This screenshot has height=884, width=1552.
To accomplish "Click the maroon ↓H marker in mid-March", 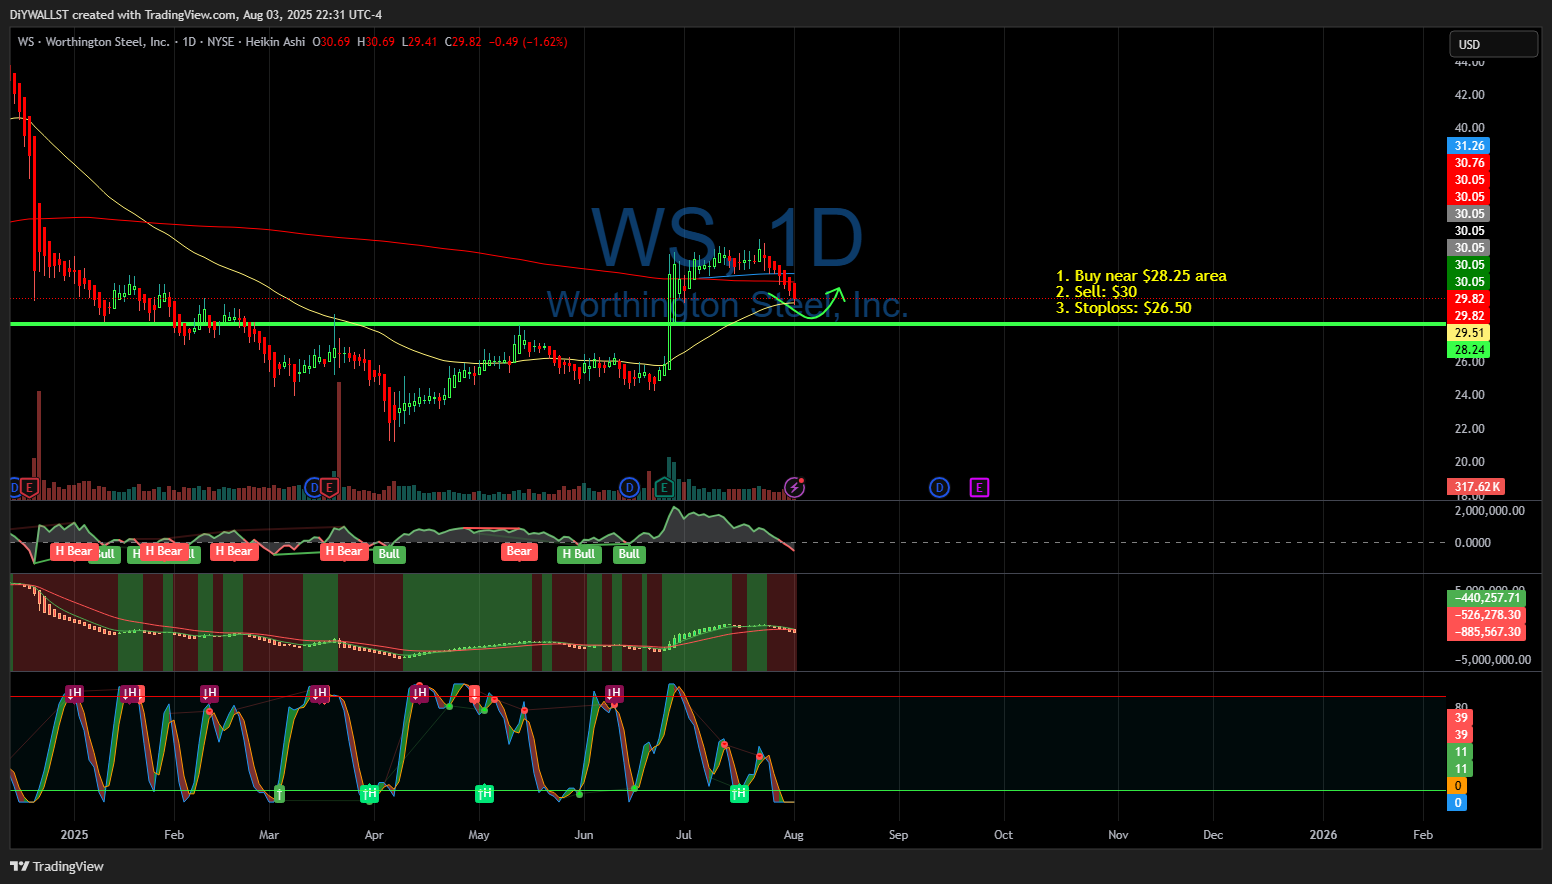I will pos(319,693).
